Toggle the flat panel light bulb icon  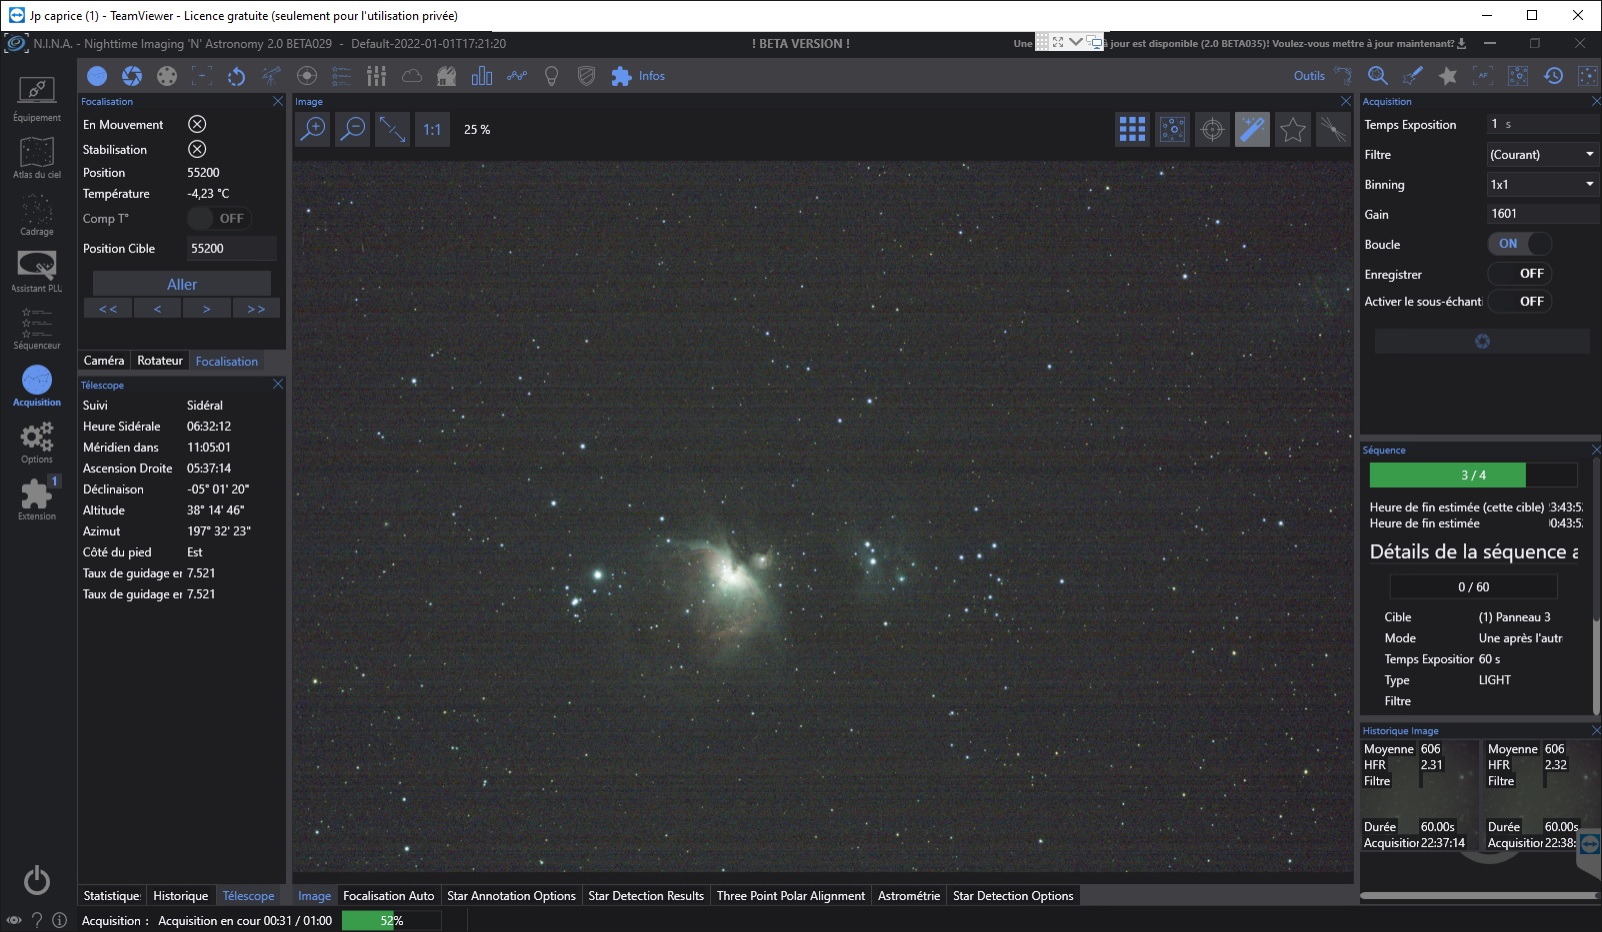(x=551, y=76)
